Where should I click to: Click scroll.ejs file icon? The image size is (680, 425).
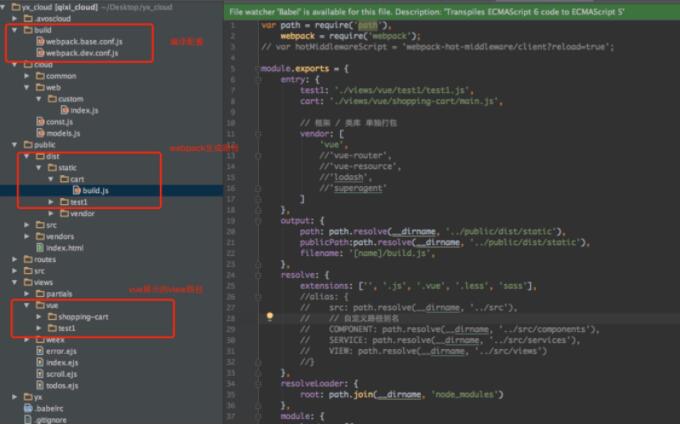[x=40, y=374]
